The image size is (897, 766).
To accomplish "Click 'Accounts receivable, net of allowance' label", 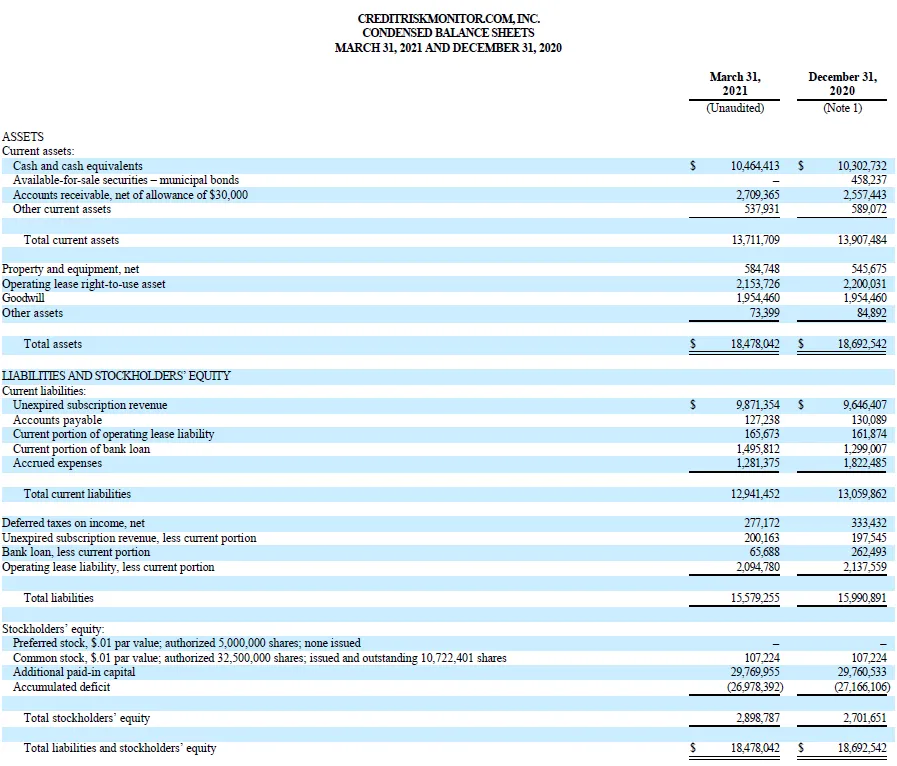I will pos(130,195).
